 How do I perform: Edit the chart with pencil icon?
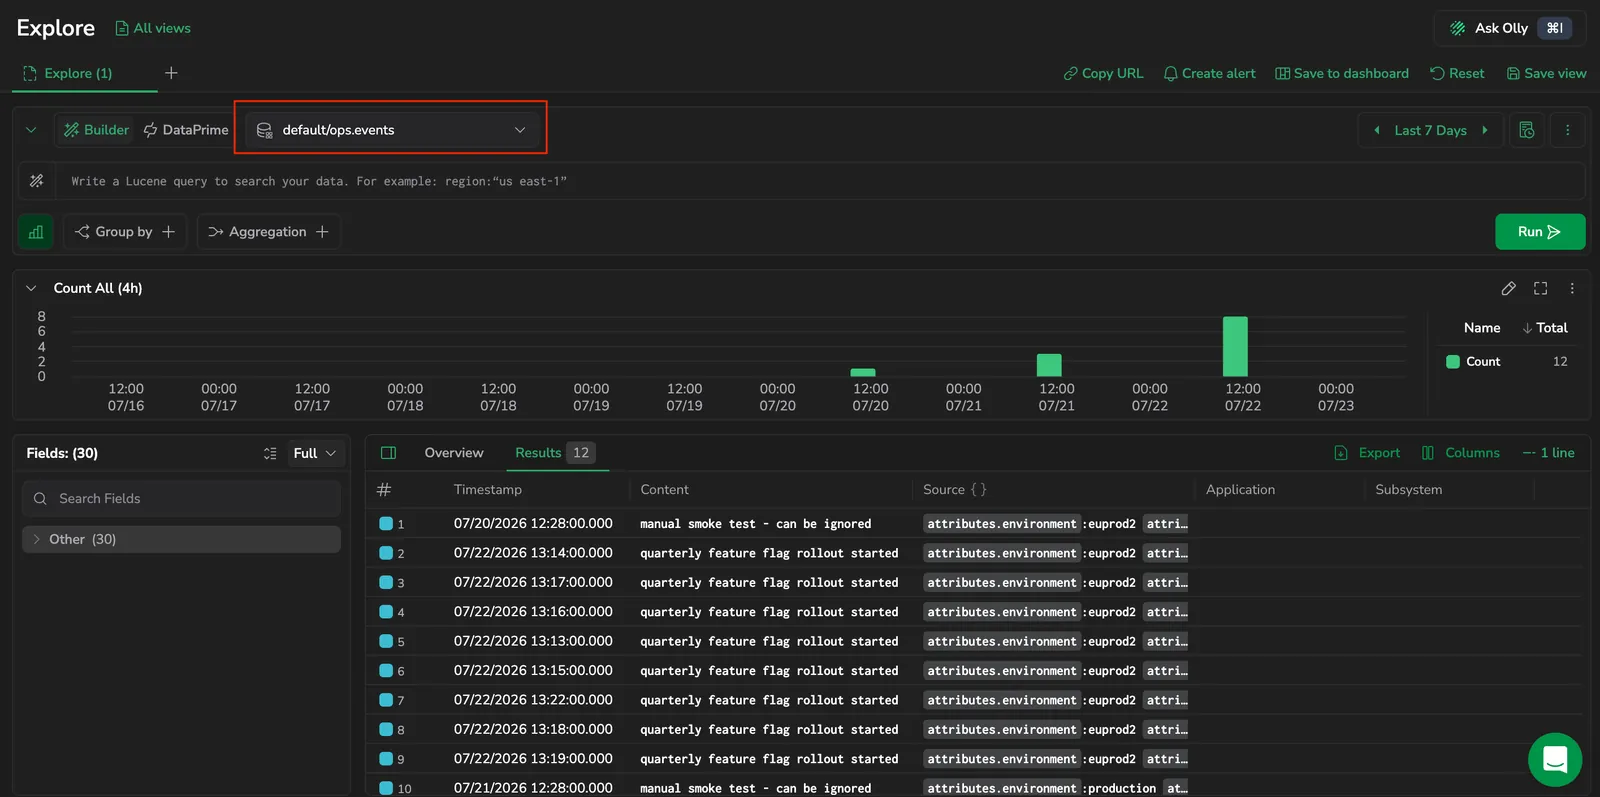click(1508, 288)
